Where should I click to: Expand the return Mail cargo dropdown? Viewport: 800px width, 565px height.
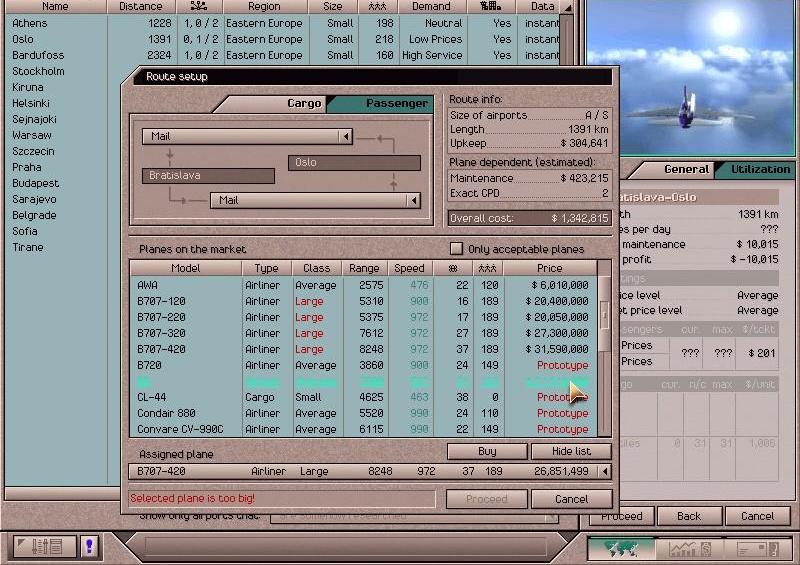pyautogui.click(x=413, y=201)
